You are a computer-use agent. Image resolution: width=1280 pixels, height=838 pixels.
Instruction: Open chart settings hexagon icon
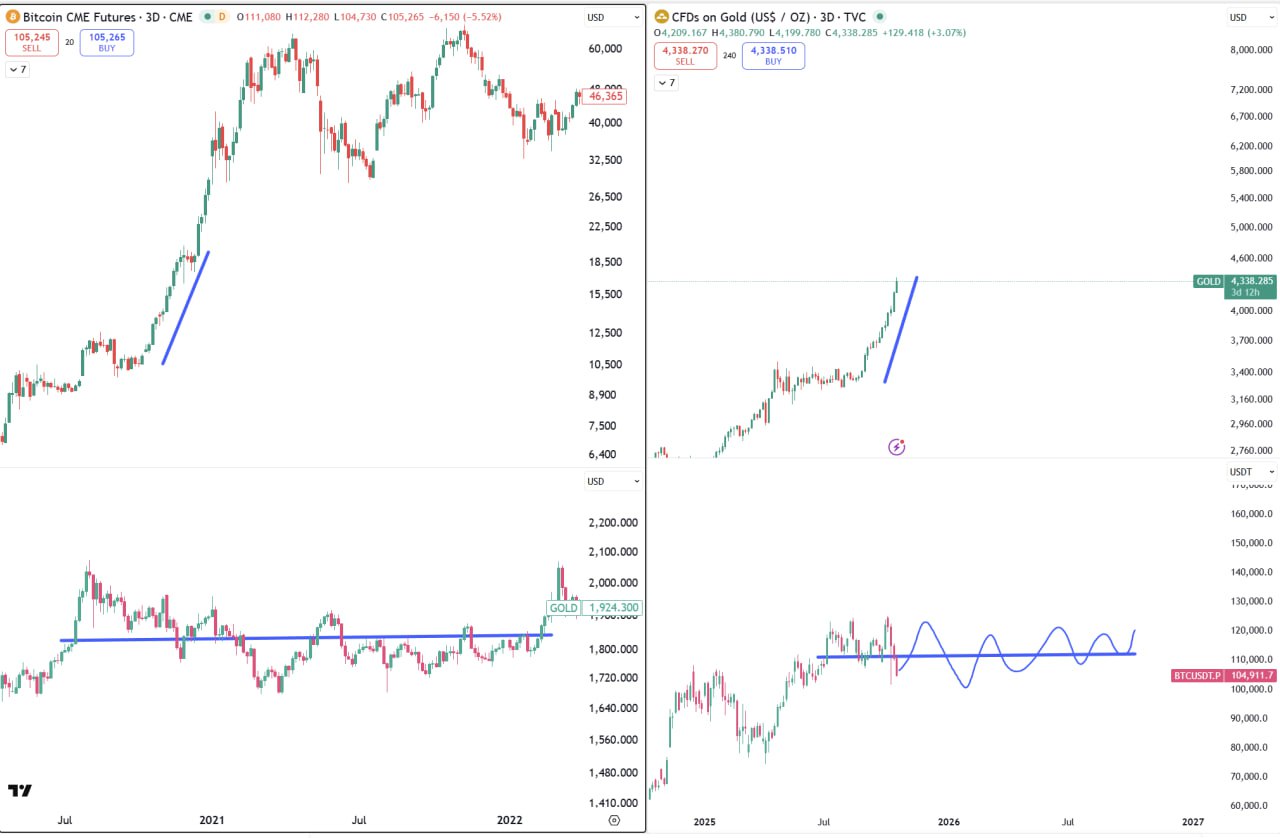[614, 820]
